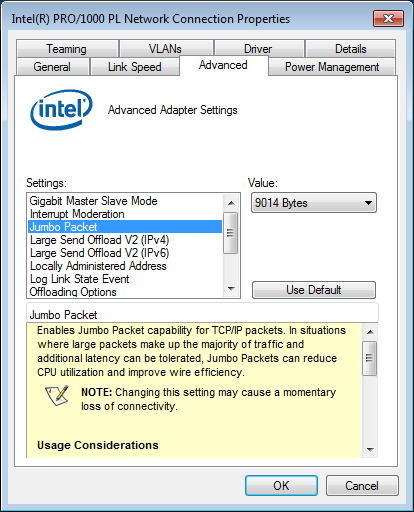Select Locally Administered Address setting
The width and height of the screenshot is (414, 512).
click(x=125, y=266)
